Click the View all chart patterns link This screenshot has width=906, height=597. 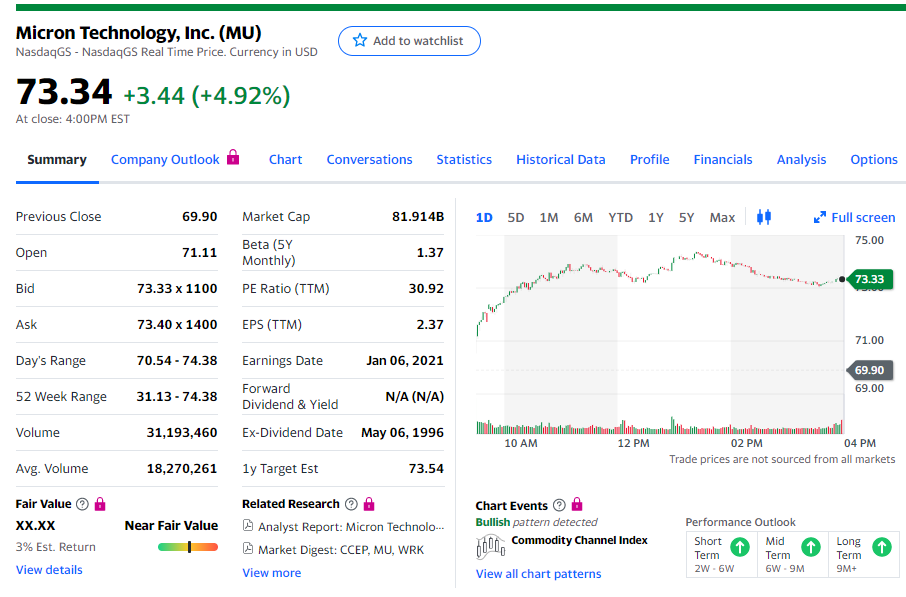[x=538, y=574]
